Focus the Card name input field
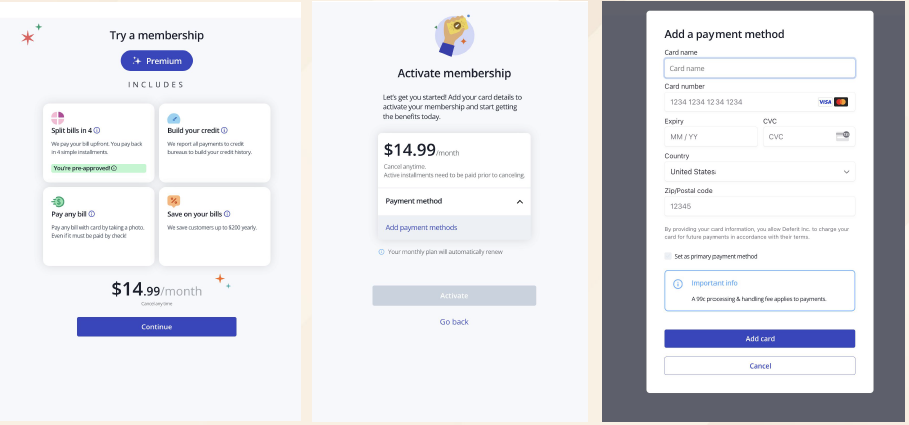 pyautogui.click(x=759, y=68)
